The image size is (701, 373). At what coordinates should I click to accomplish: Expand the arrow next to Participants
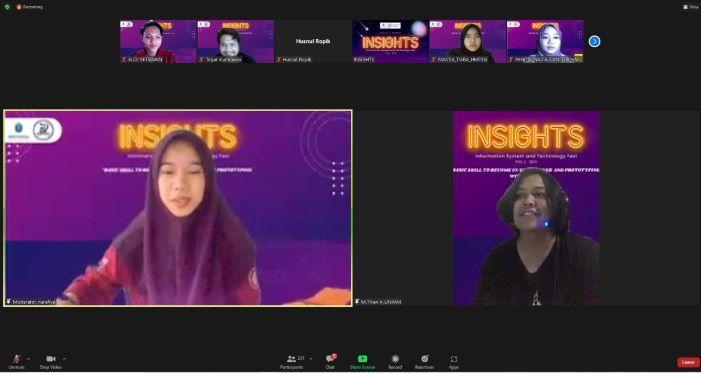(311, 359)
